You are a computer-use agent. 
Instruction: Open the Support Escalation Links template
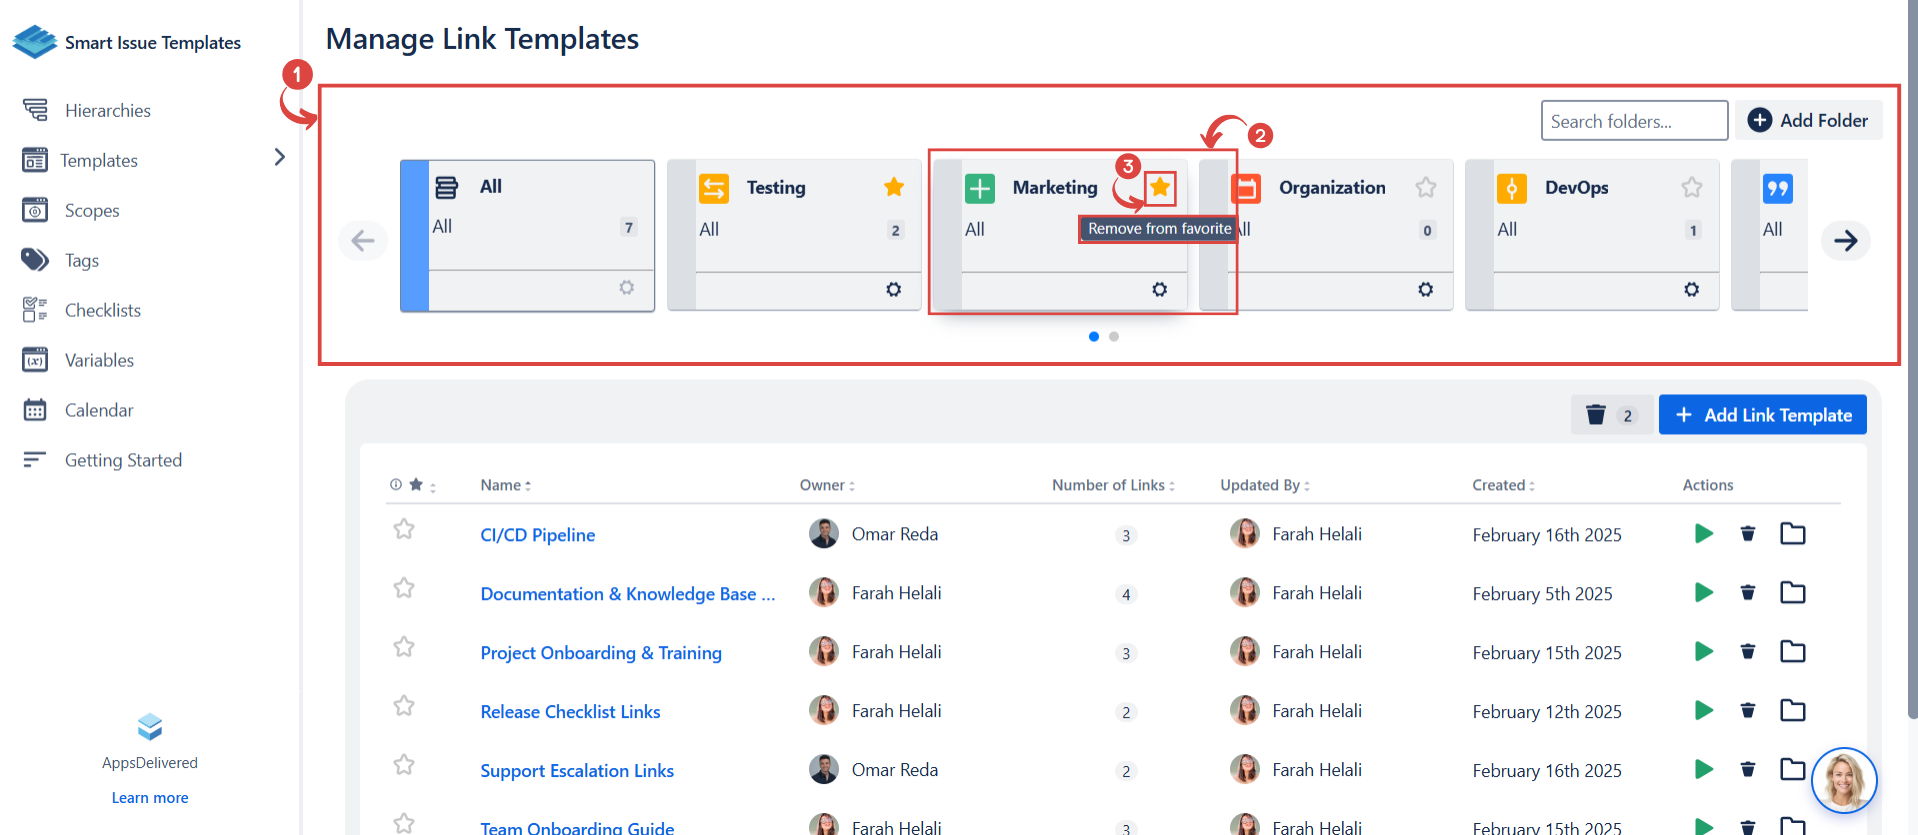click(x=577, y=771)
